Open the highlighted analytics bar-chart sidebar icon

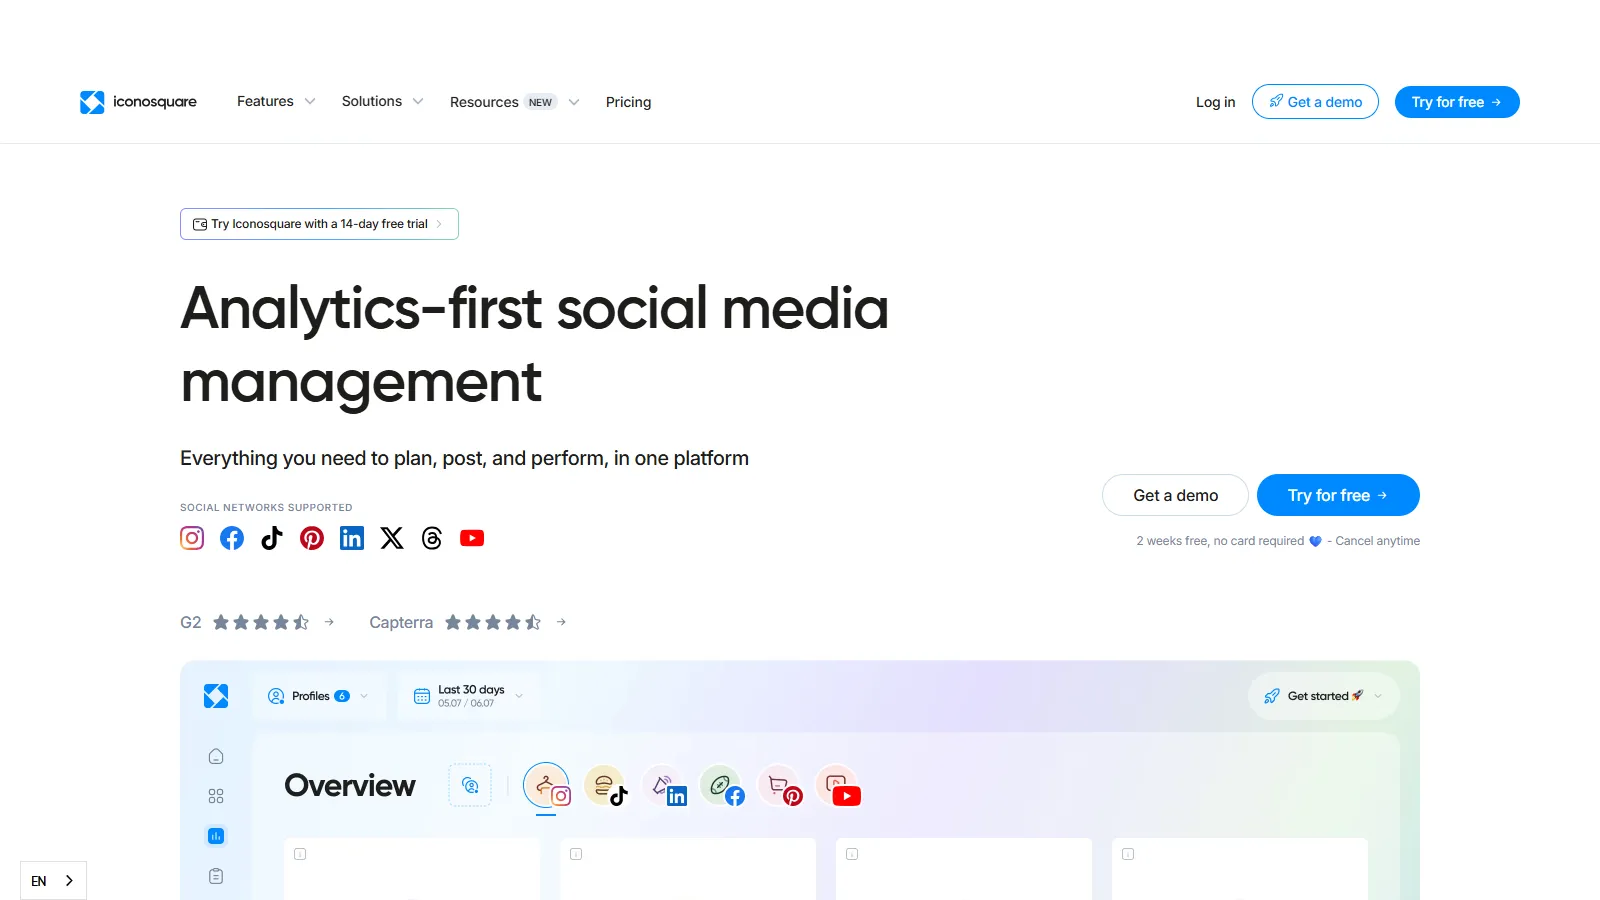click(x=216, y=836)
